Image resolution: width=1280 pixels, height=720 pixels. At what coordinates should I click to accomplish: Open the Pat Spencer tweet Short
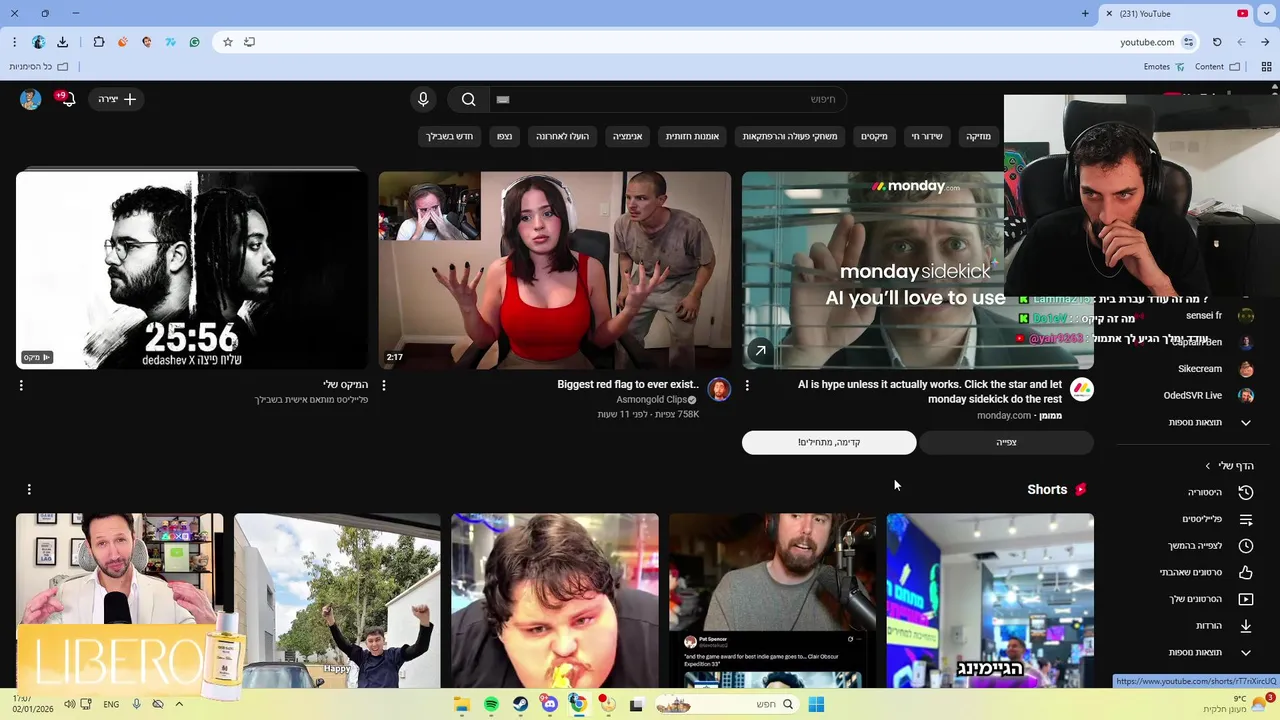coord(772,600)
